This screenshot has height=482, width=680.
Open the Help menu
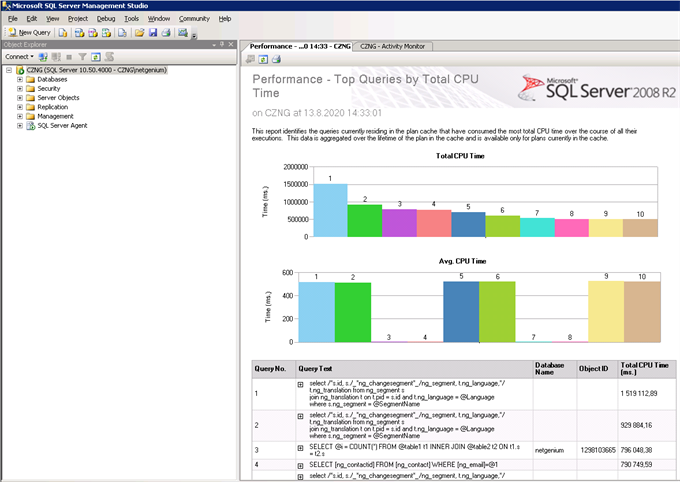pyautogui.click(x=225, y=19)
